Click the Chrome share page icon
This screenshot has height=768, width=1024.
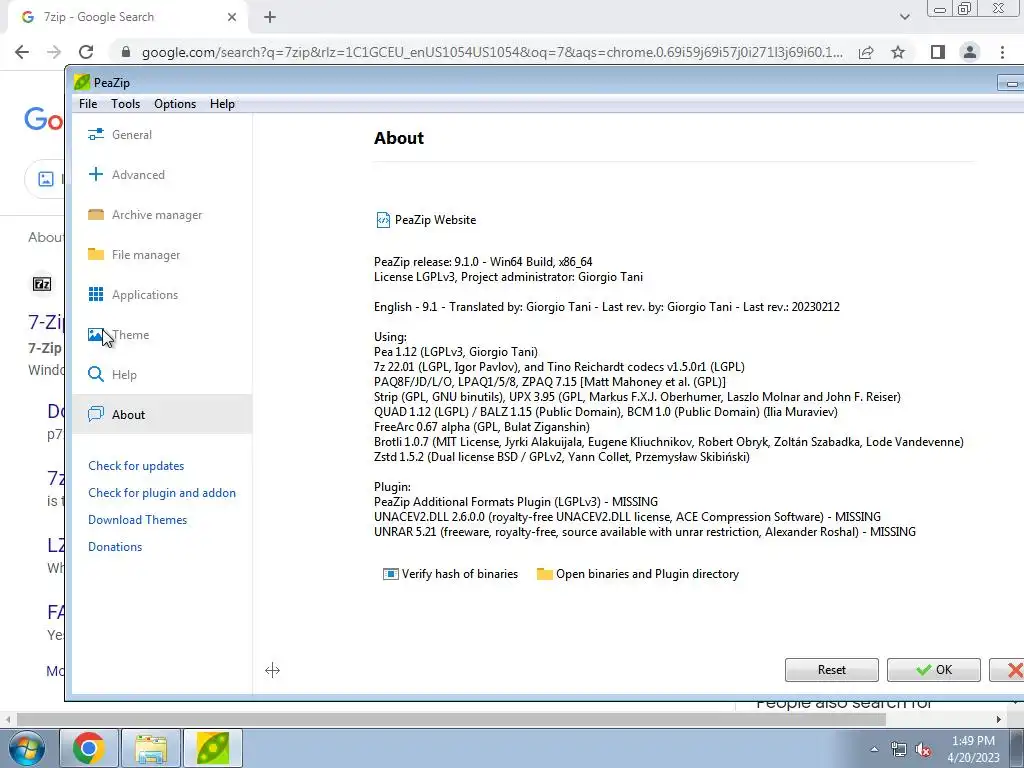(866, 52)
